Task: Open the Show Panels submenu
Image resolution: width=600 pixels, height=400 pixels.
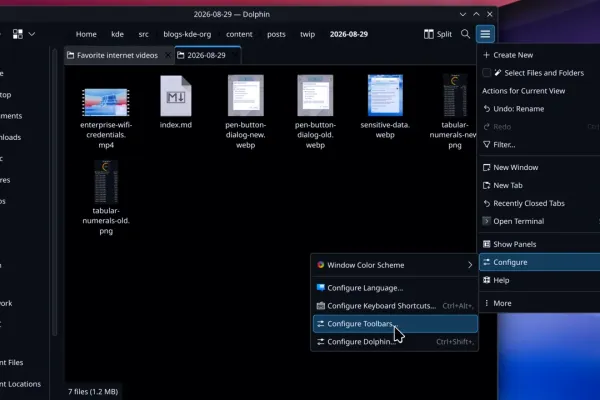Action: [540, 244]
